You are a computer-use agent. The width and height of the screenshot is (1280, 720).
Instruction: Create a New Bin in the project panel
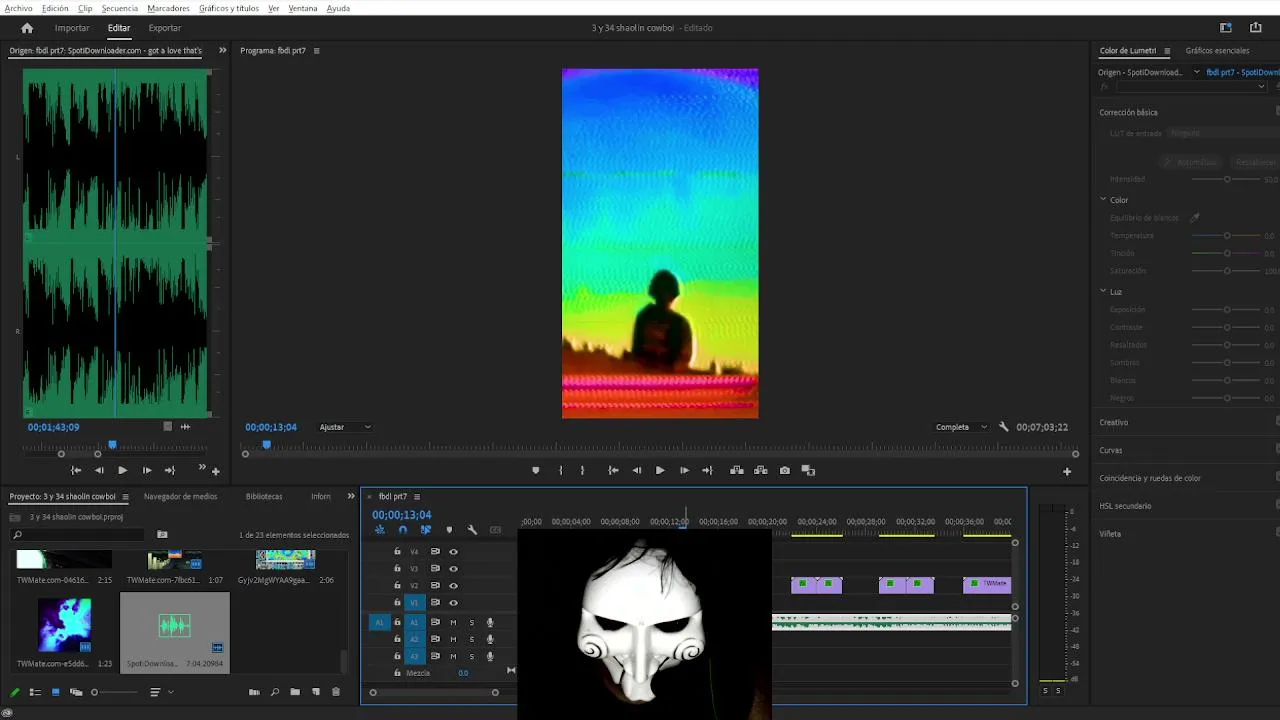coord(295,692)
